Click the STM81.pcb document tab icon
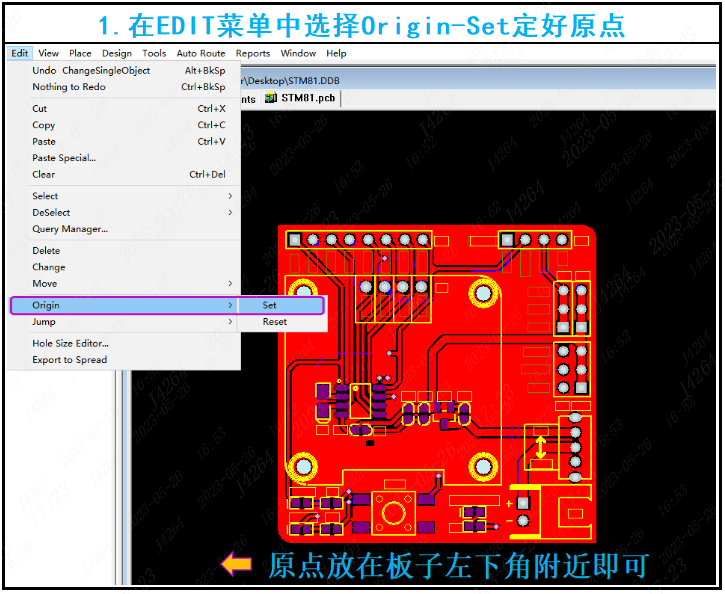The image size is (725, 594). point(271,98)
